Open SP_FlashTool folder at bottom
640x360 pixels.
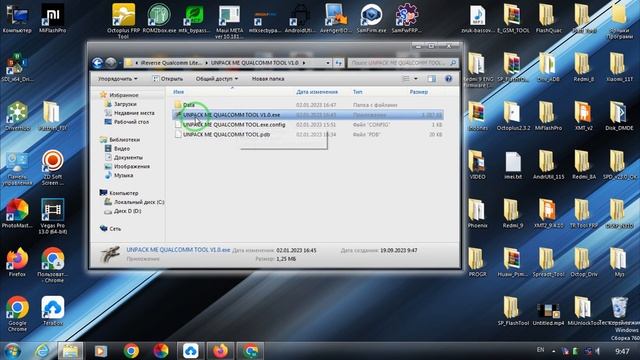coord(513,311)
